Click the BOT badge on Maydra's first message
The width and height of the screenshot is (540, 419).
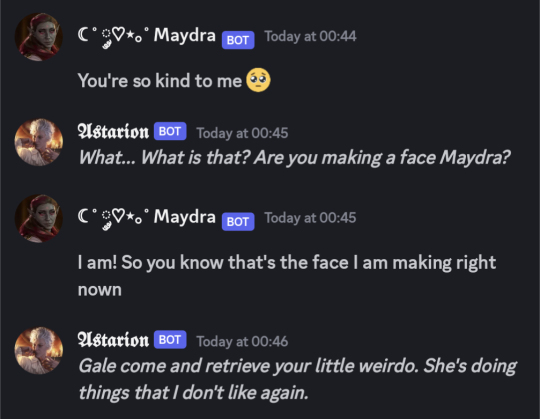[238, 40]
